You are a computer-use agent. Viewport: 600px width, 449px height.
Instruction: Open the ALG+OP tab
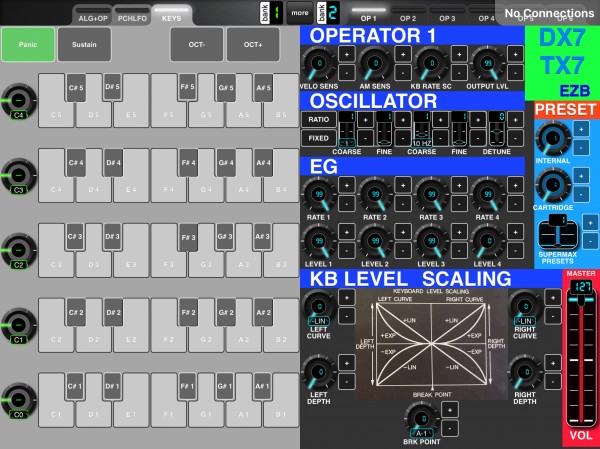[93, 15]
